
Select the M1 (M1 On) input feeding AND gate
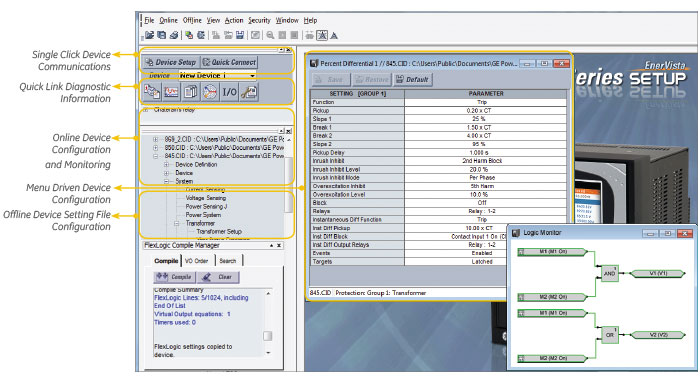(553, 252)
